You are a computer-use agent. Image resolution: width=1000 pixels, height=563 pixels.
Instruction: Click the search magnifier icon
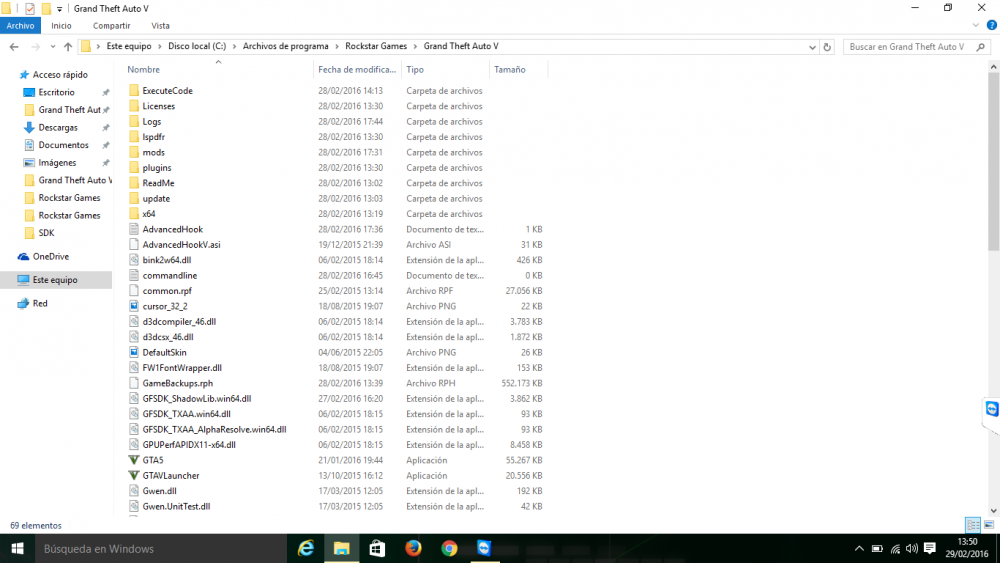pos(981,47)
